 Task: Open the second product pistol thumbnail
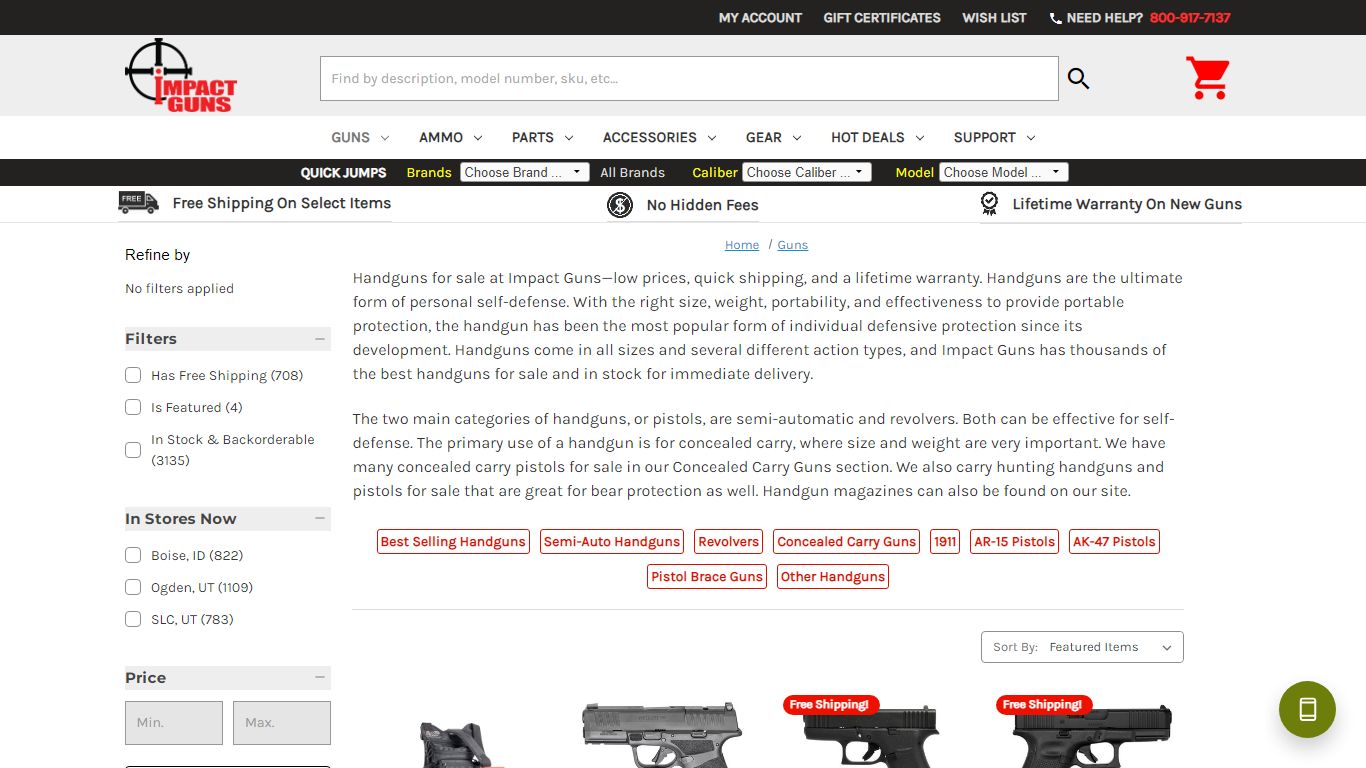click(662, 734)
